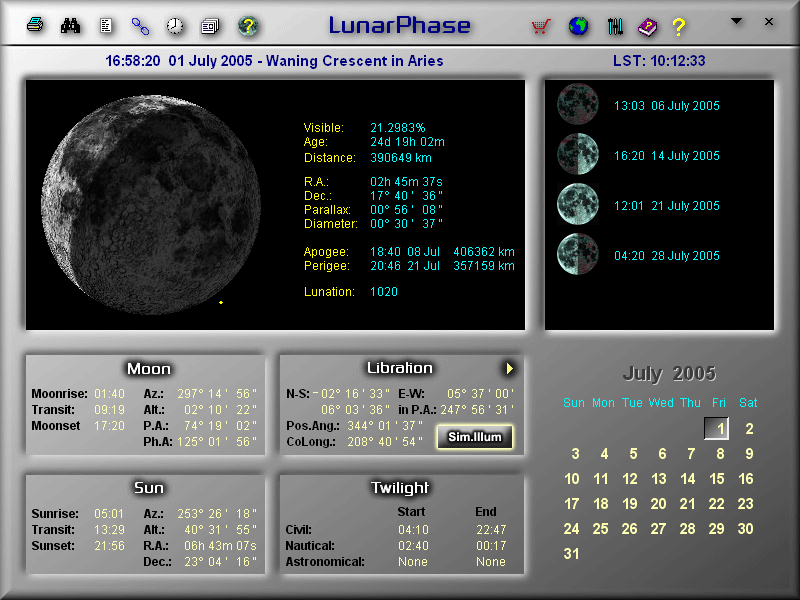This screenshot has width=800, height=600.
Task: Click the date and phase header text
Action: click(x=274, y=61)
